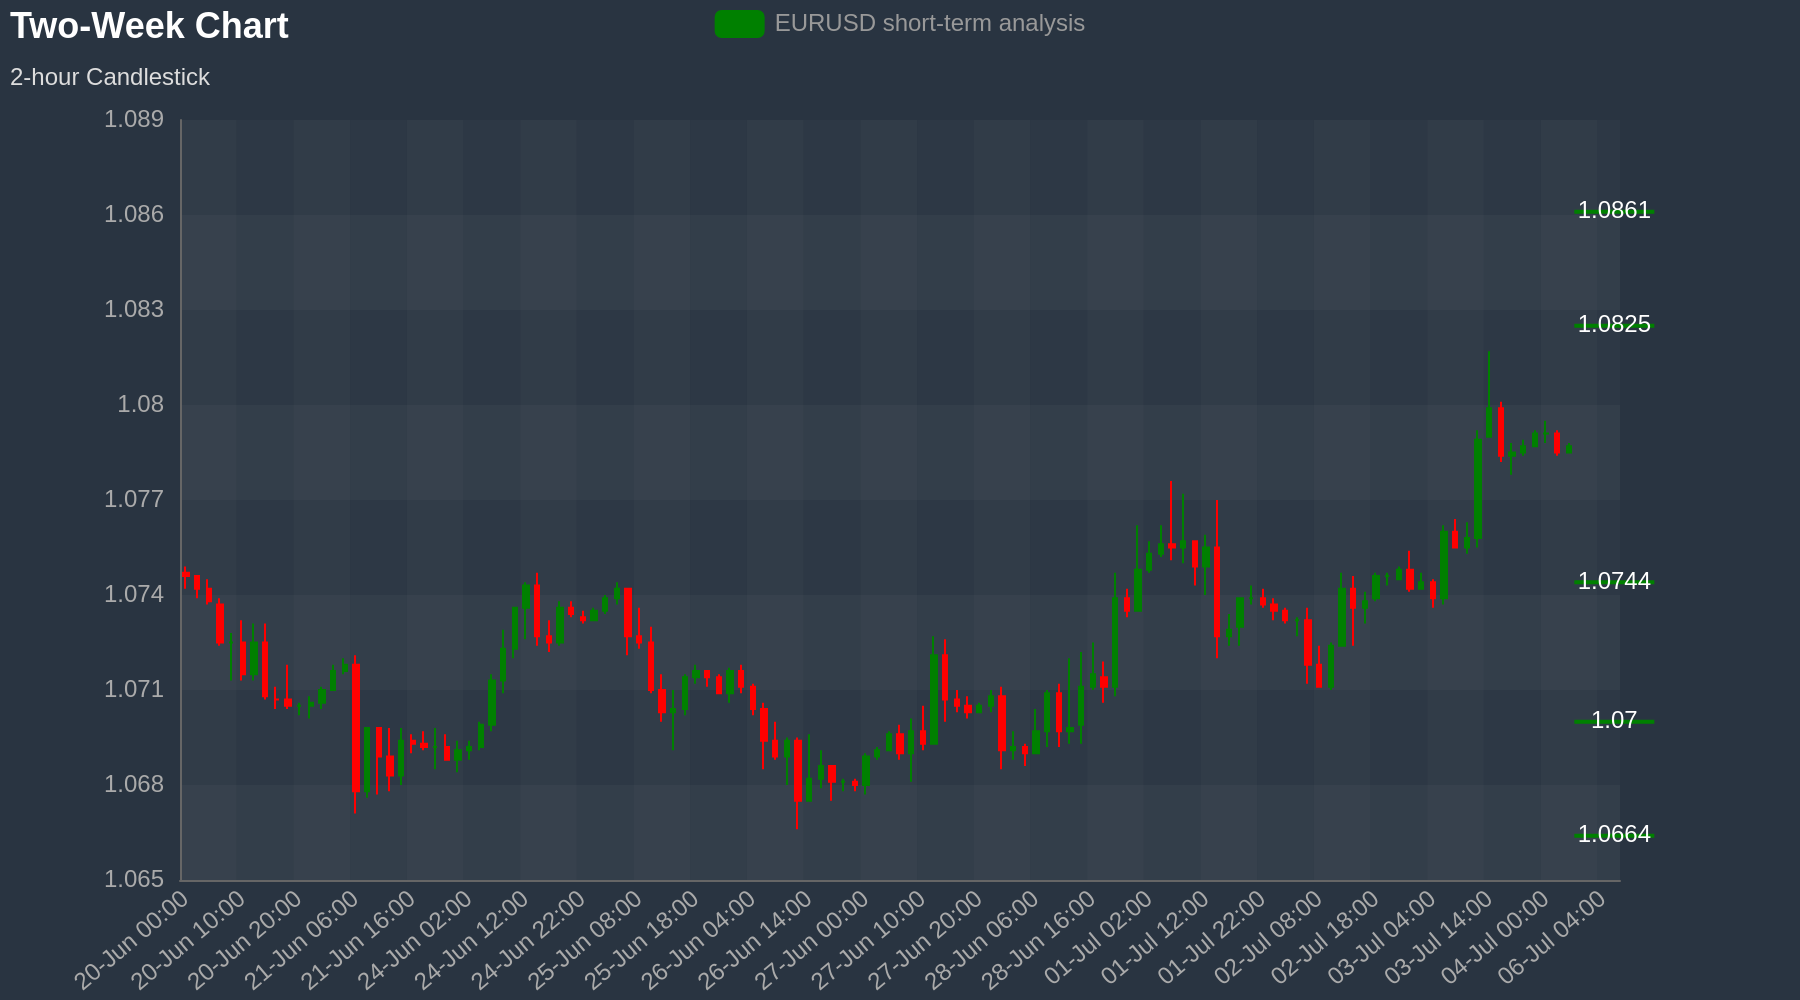The width and height of the screenshot is (1800, 1000).
Task: Select the 1.0825 price level marker
Action: click(1614, 324)
